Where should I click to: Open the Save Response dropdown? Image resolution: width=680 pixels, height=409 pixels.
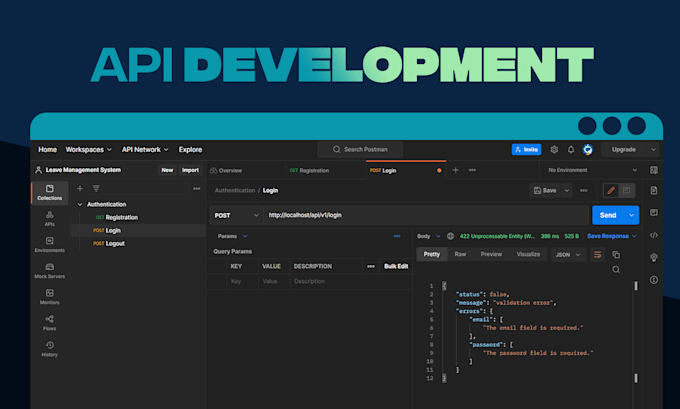coord(612,236)
